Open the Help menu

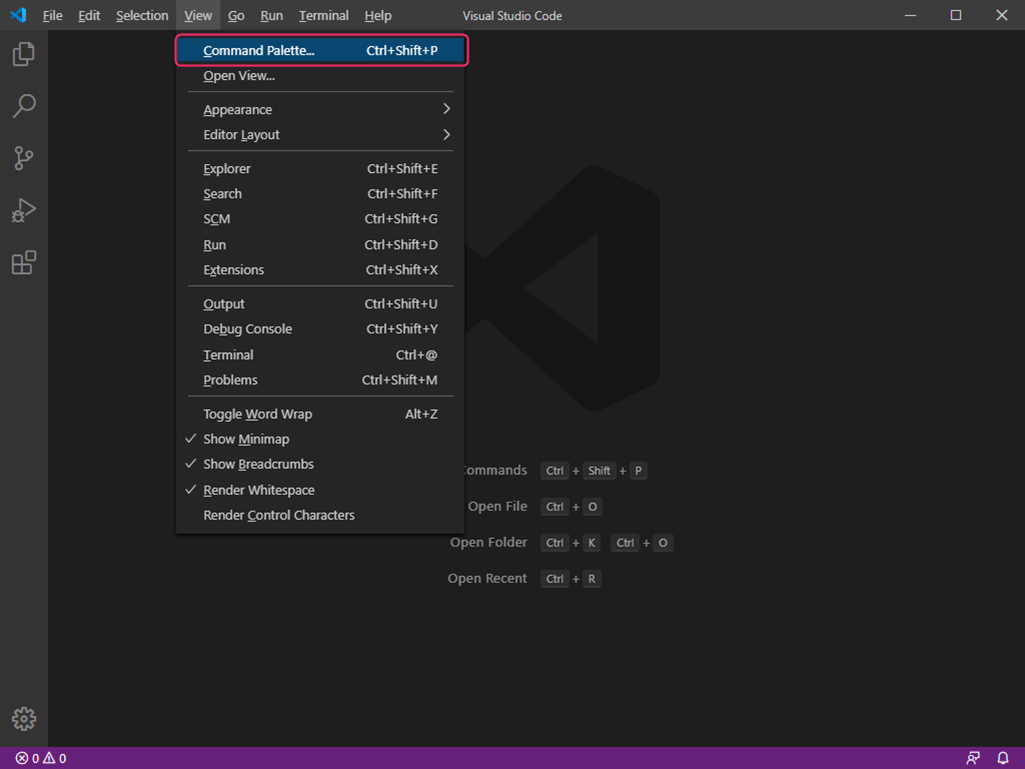click(378, 15)
